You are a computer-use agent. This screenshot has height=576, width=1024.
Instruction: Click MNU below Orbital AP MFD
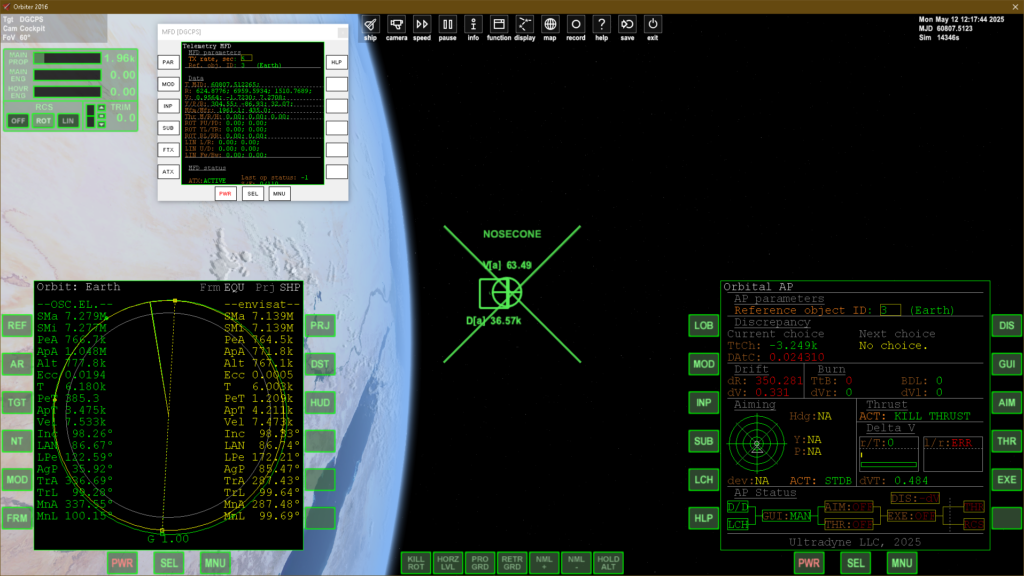coord(902,563)
